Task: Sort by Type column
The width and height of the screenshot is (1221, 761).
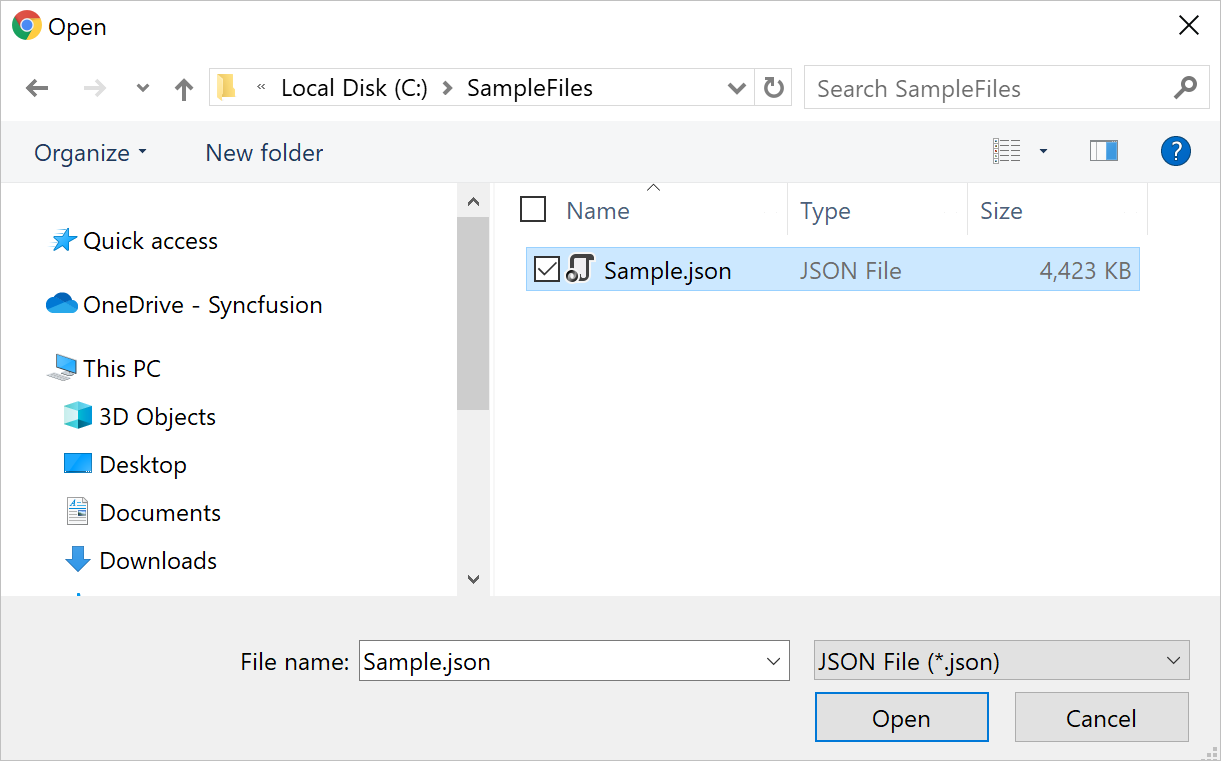Action: click(x=826, y=211)
